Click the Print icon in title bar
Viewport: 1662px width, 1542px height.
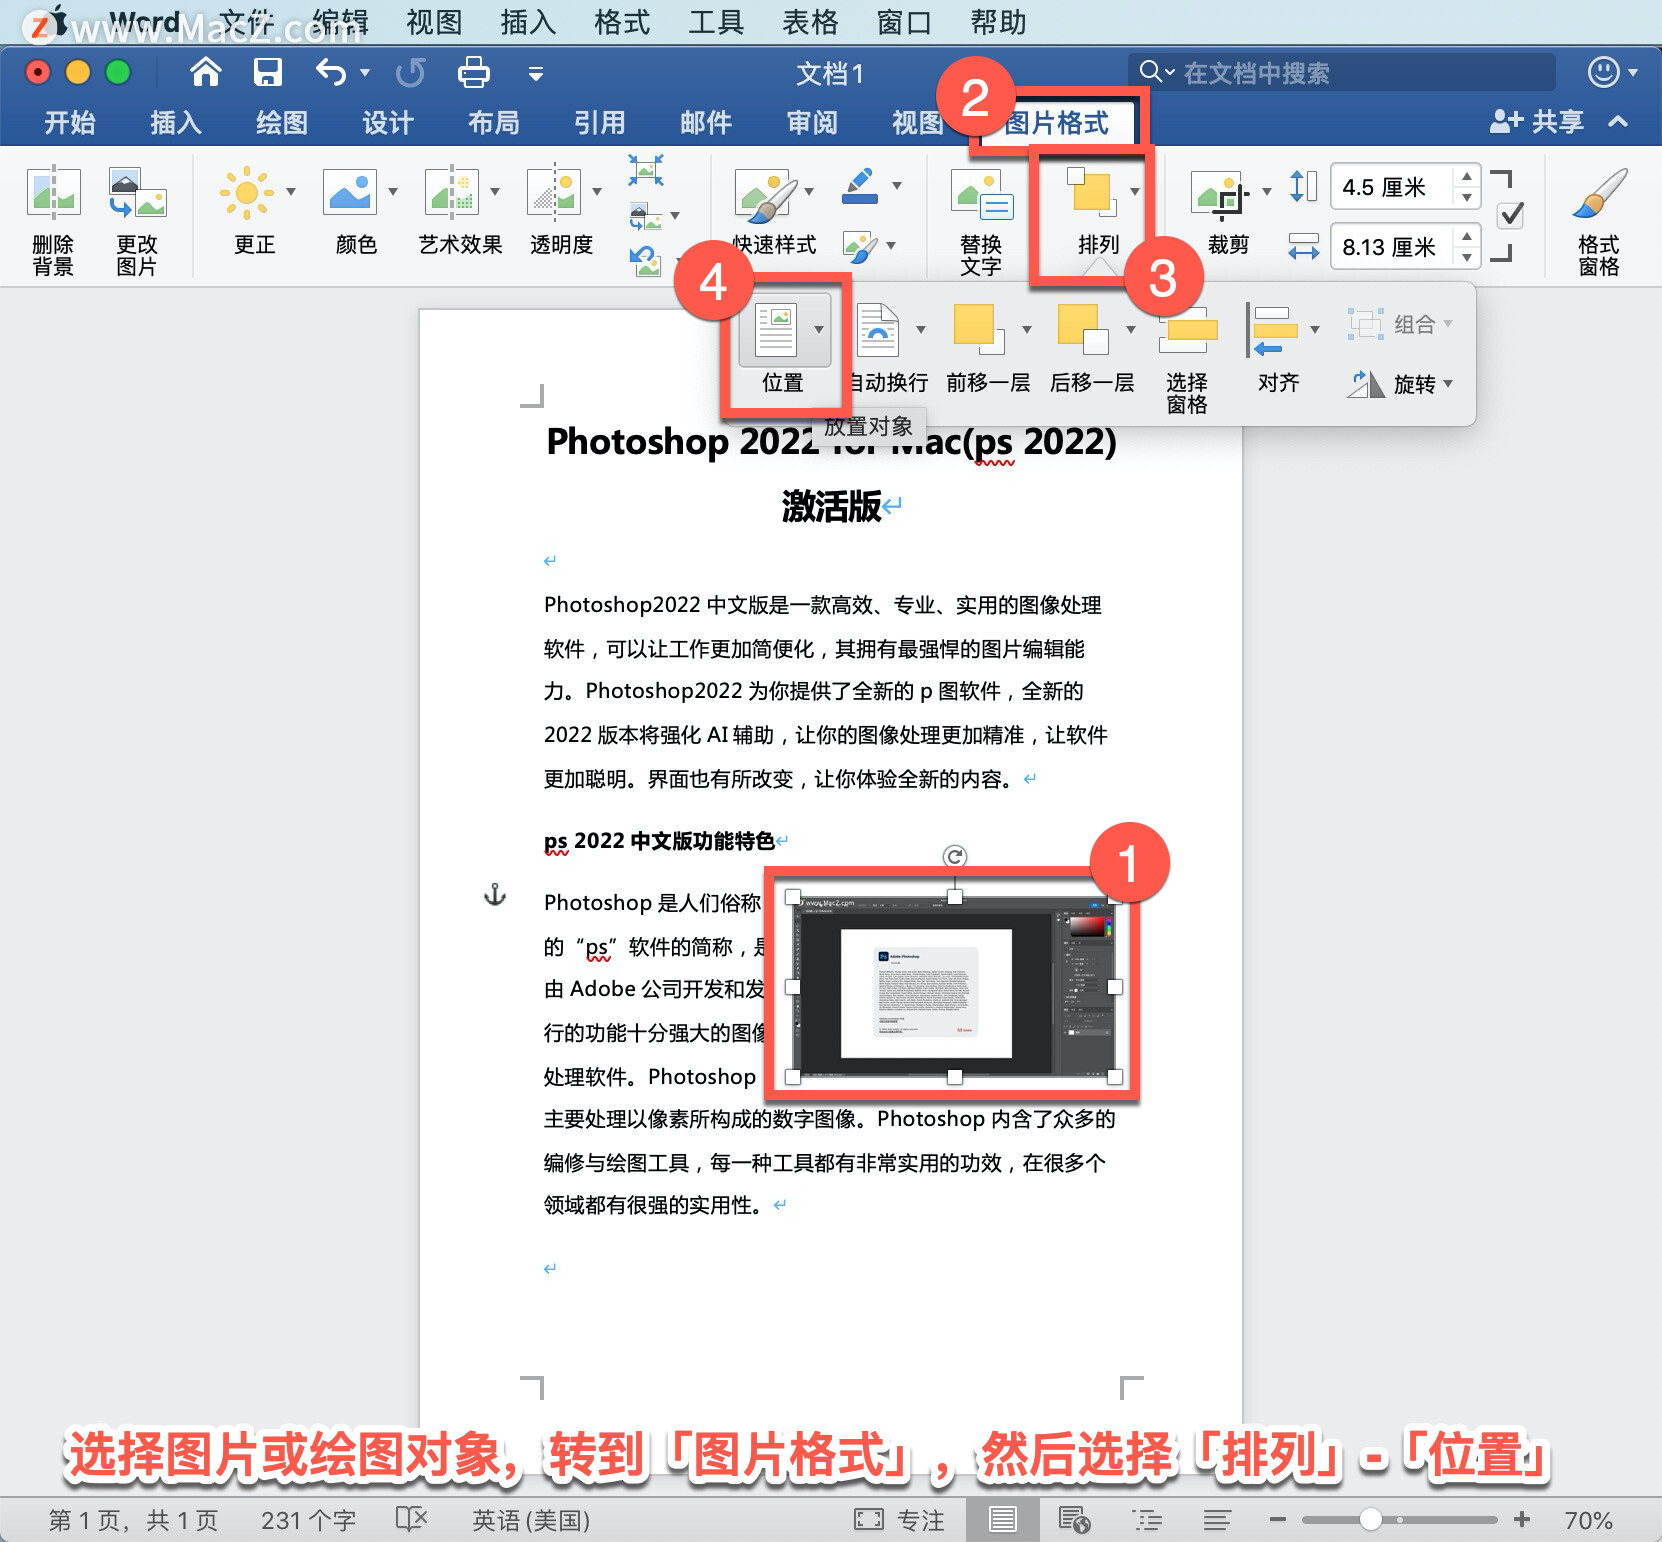point(473,72)
